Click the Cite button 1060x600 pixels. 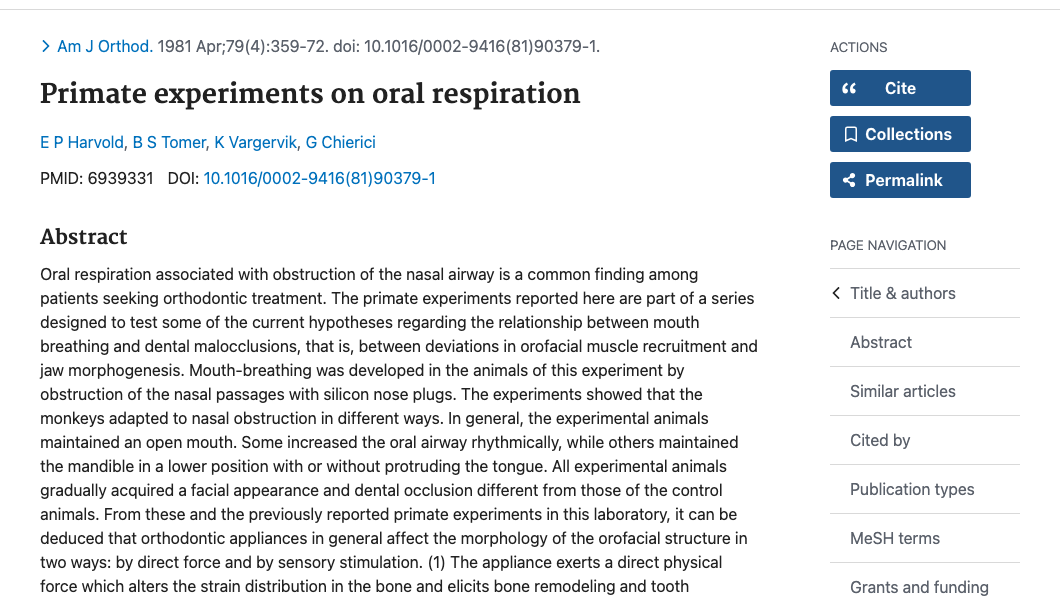899,88
